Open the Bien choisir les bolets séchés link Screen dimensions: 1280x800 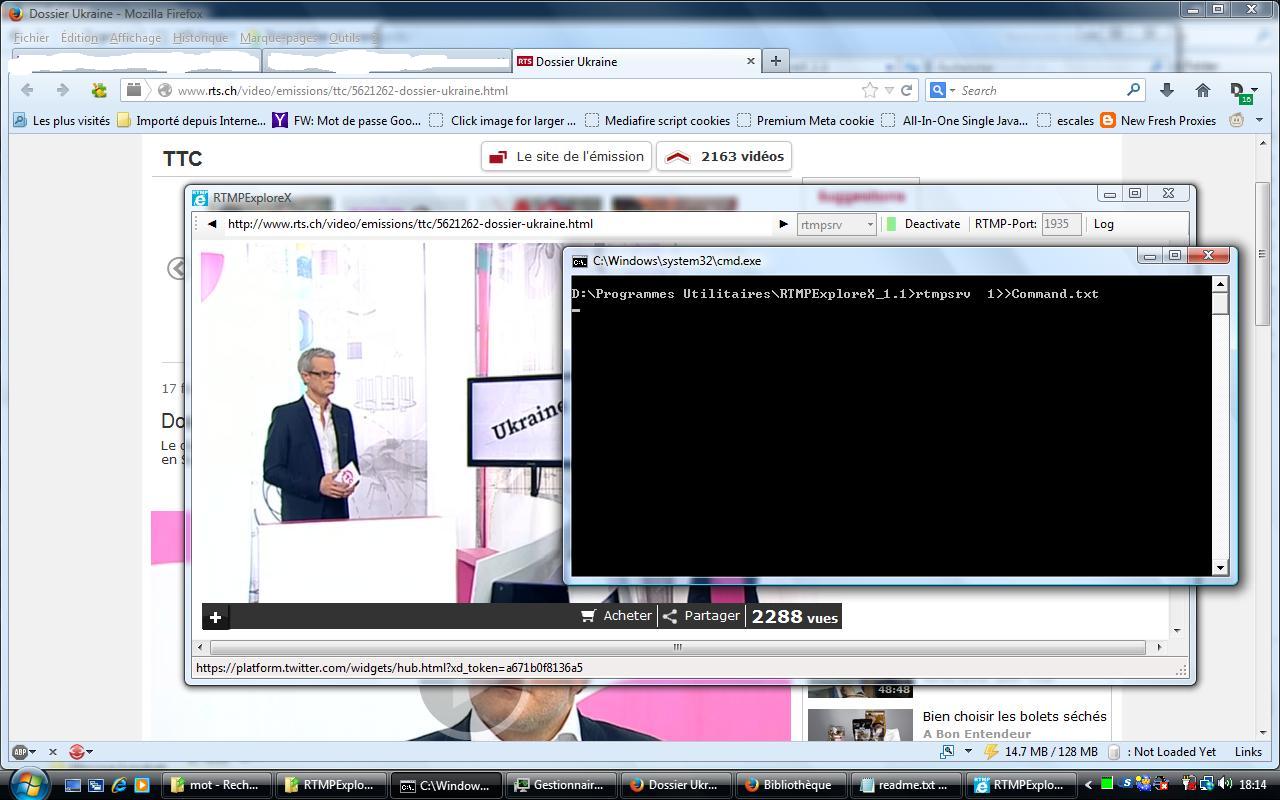point(1014,716)
